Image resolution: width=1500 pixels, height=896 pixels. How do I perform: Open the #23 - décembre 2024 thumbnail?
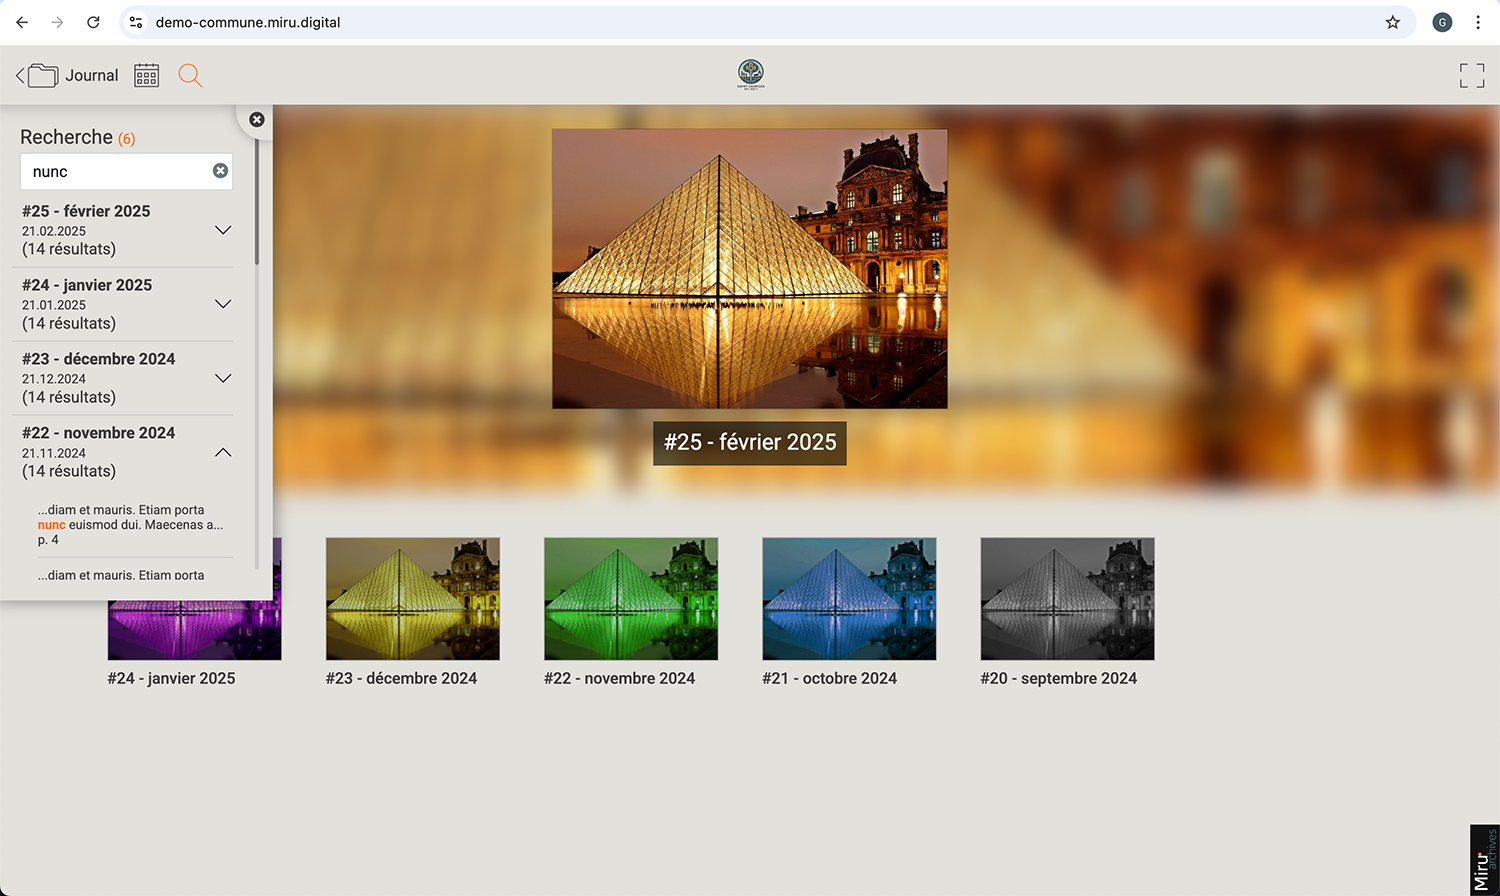tap(412, 598)
